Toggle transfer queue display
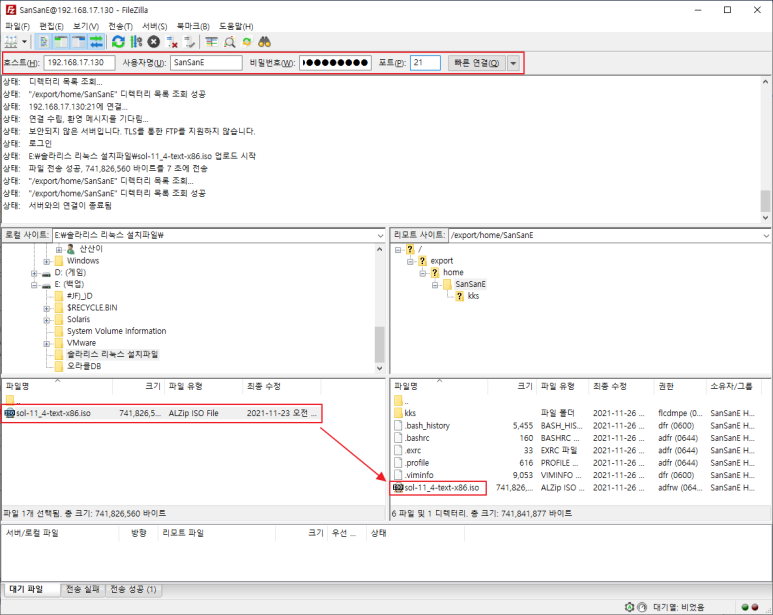The image size is (773, 615). (x=96, y=42)
